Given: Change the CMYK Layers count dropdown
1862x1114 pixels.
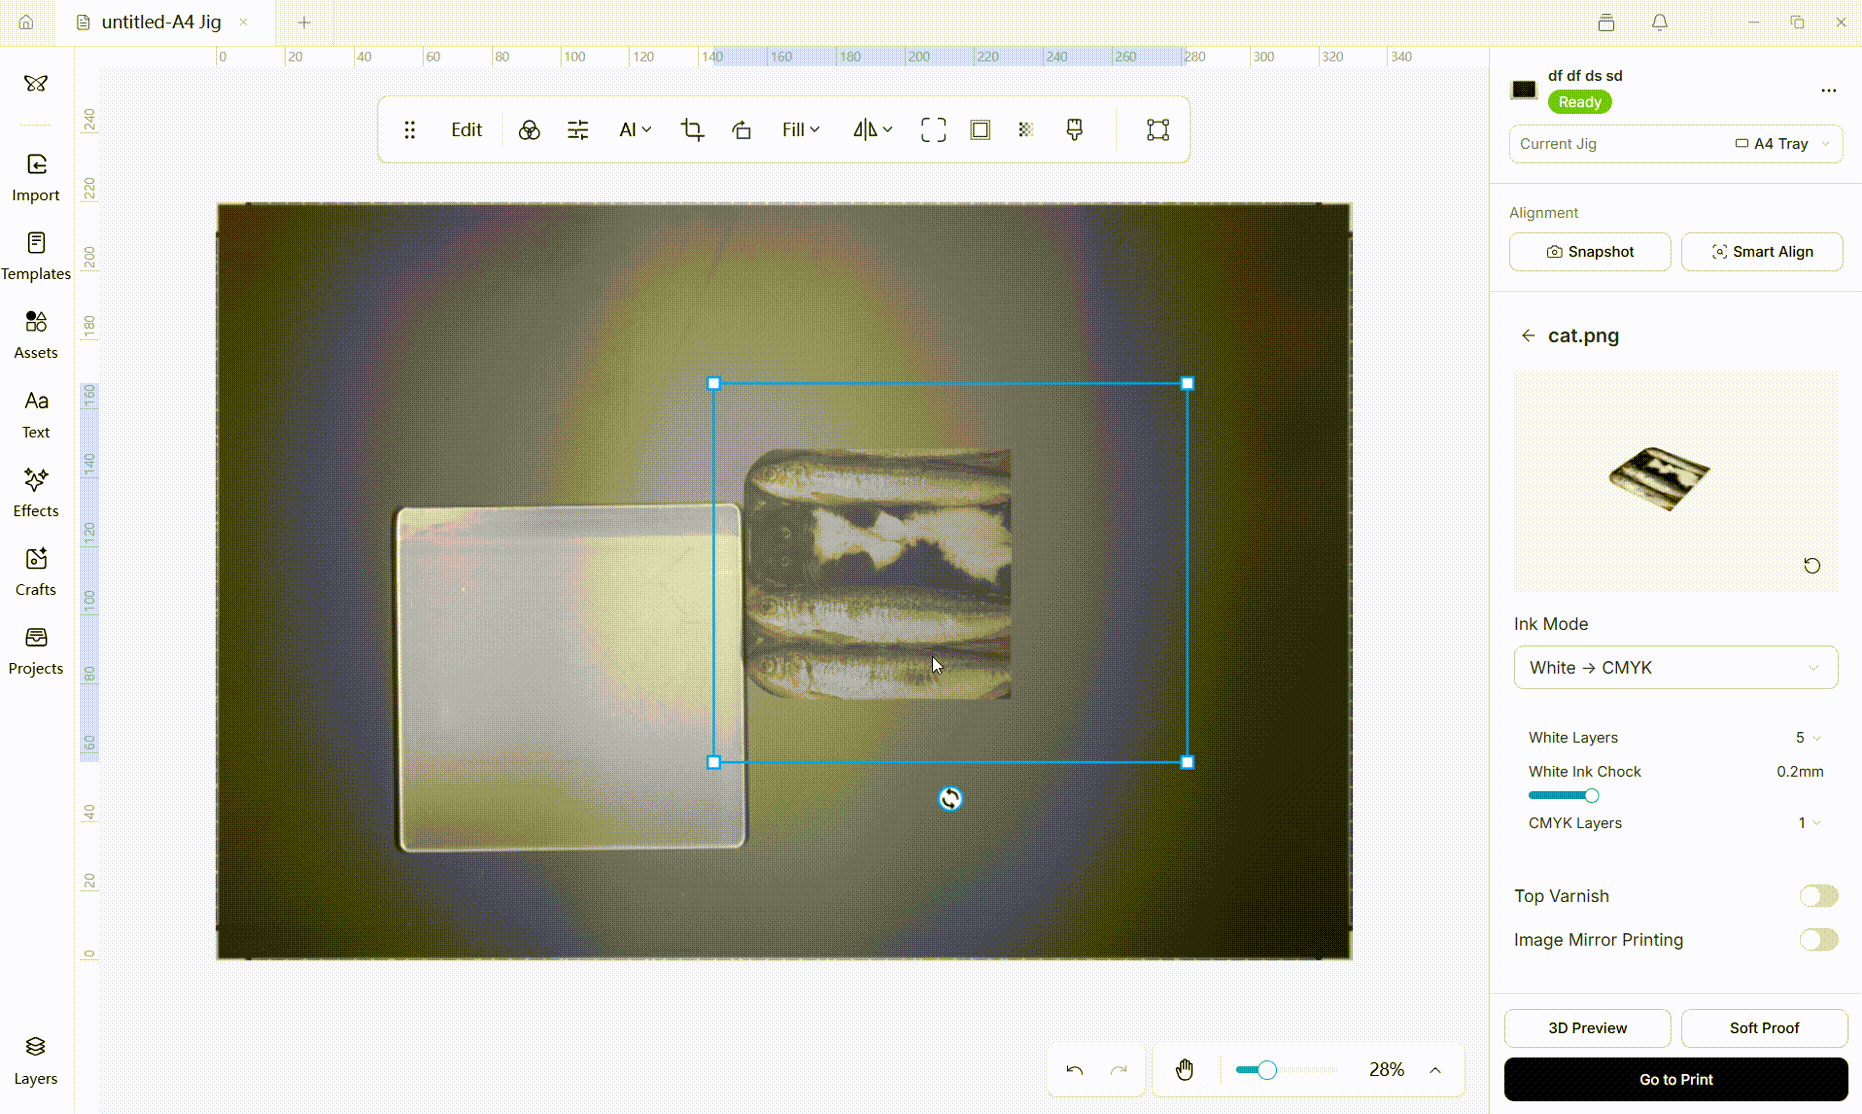Looking at the screenshot, I should pyautogui.click(x=1809, y=823).
